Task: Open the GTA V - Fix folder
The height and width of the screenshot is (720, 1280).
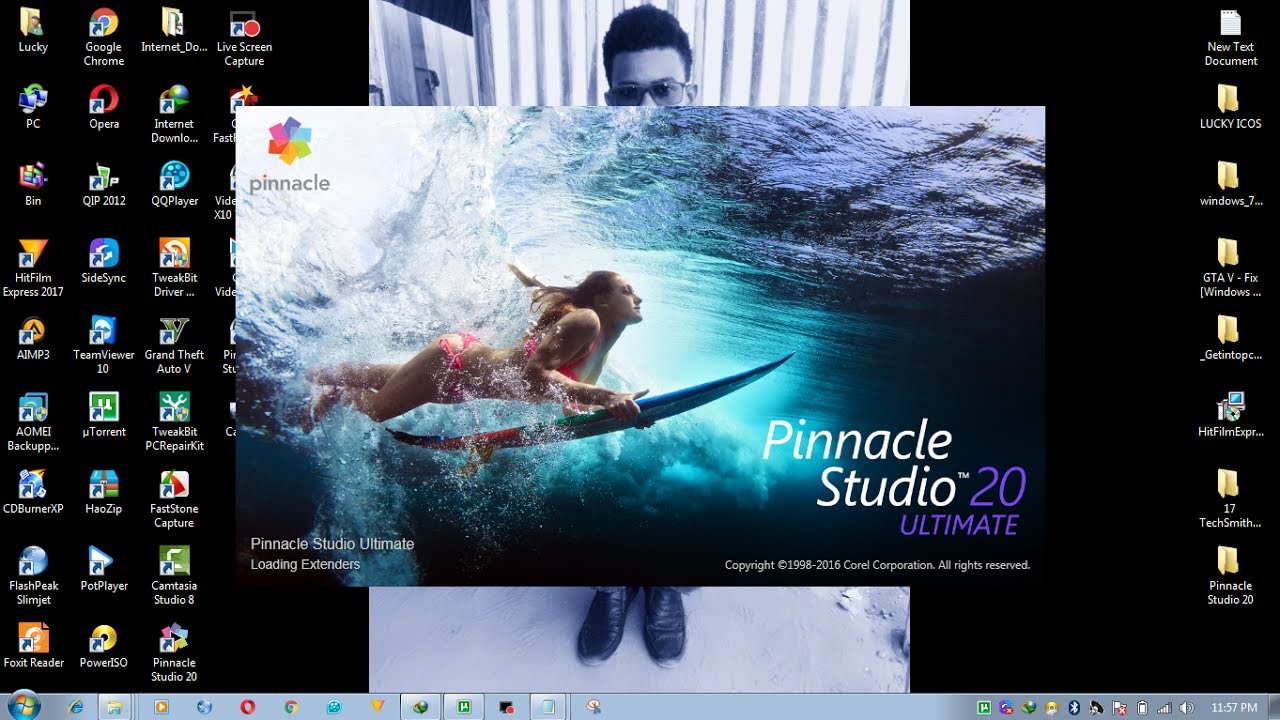Action: tap(1230, 268)
